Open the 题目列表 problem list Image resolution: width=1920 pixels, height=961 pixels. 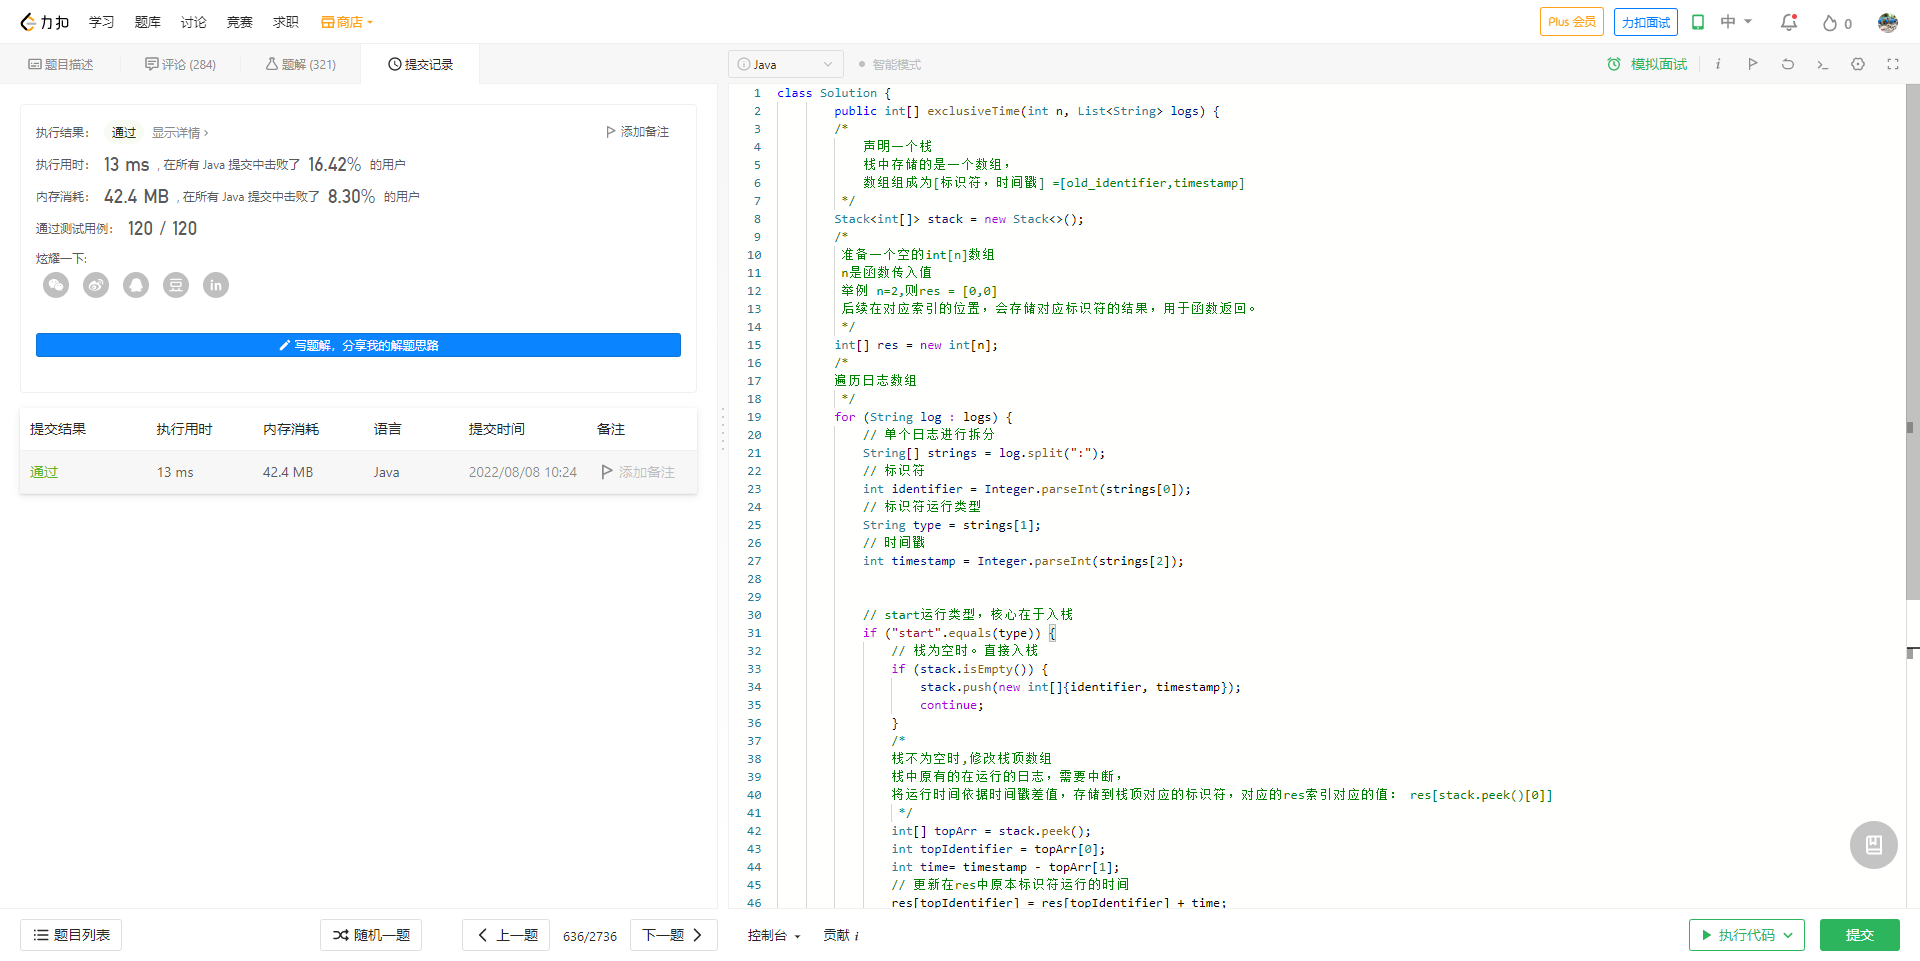pos(71,935)
